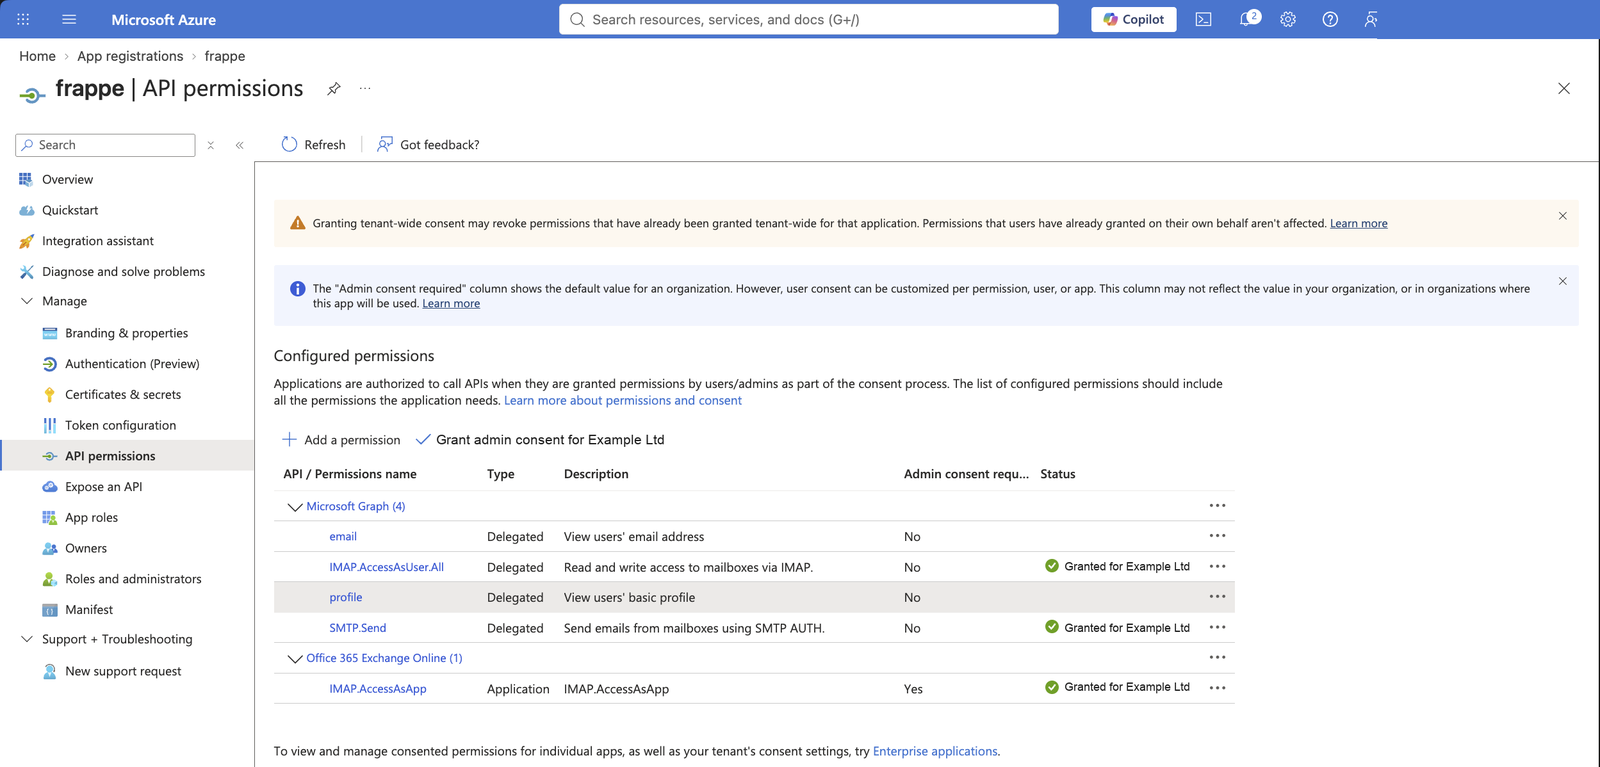Open Expose an API
The height and width of the screenshot is (767, 1600).
tap(103, 487)
